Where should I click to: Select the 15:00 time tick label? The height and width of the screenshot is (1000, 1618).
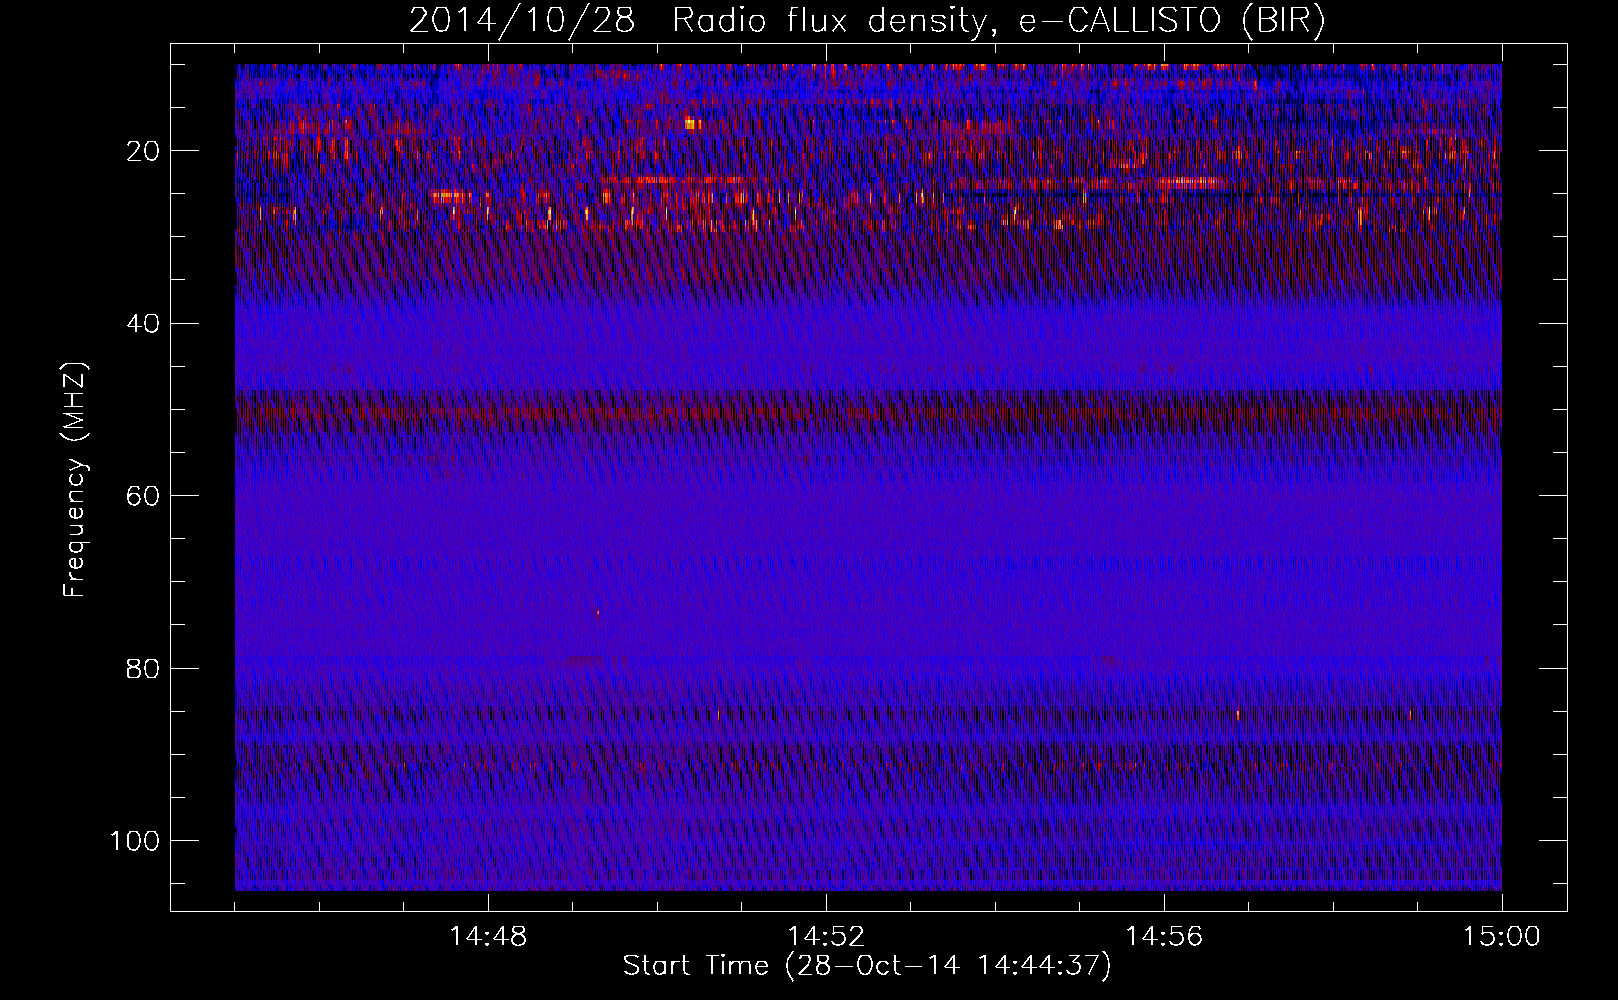pos(1502,937)
